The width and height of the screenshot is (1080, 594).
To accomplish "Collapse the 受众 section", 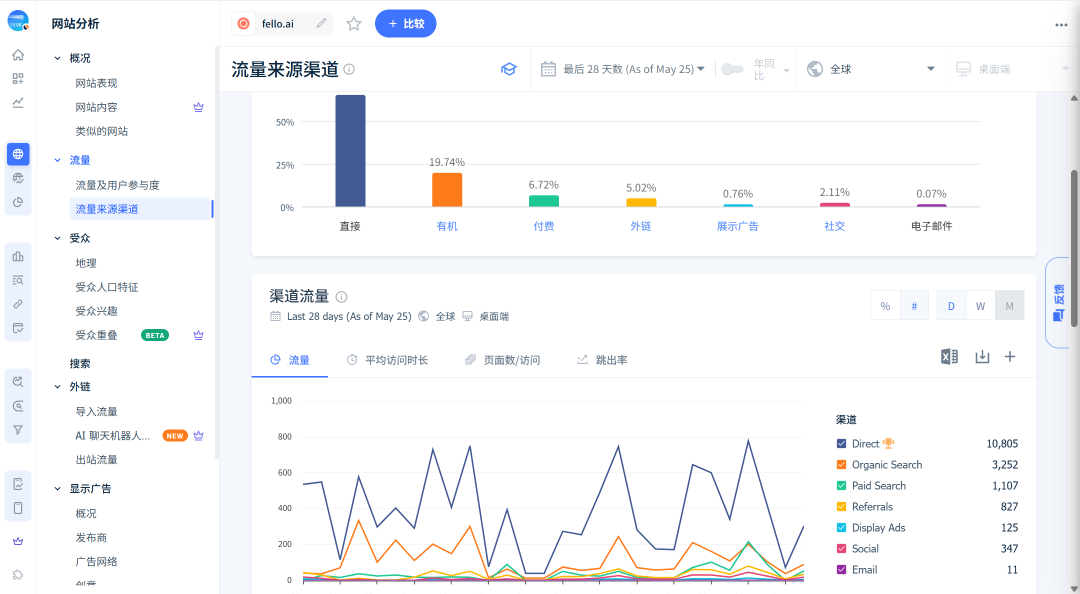I will [x=58, y=238].
